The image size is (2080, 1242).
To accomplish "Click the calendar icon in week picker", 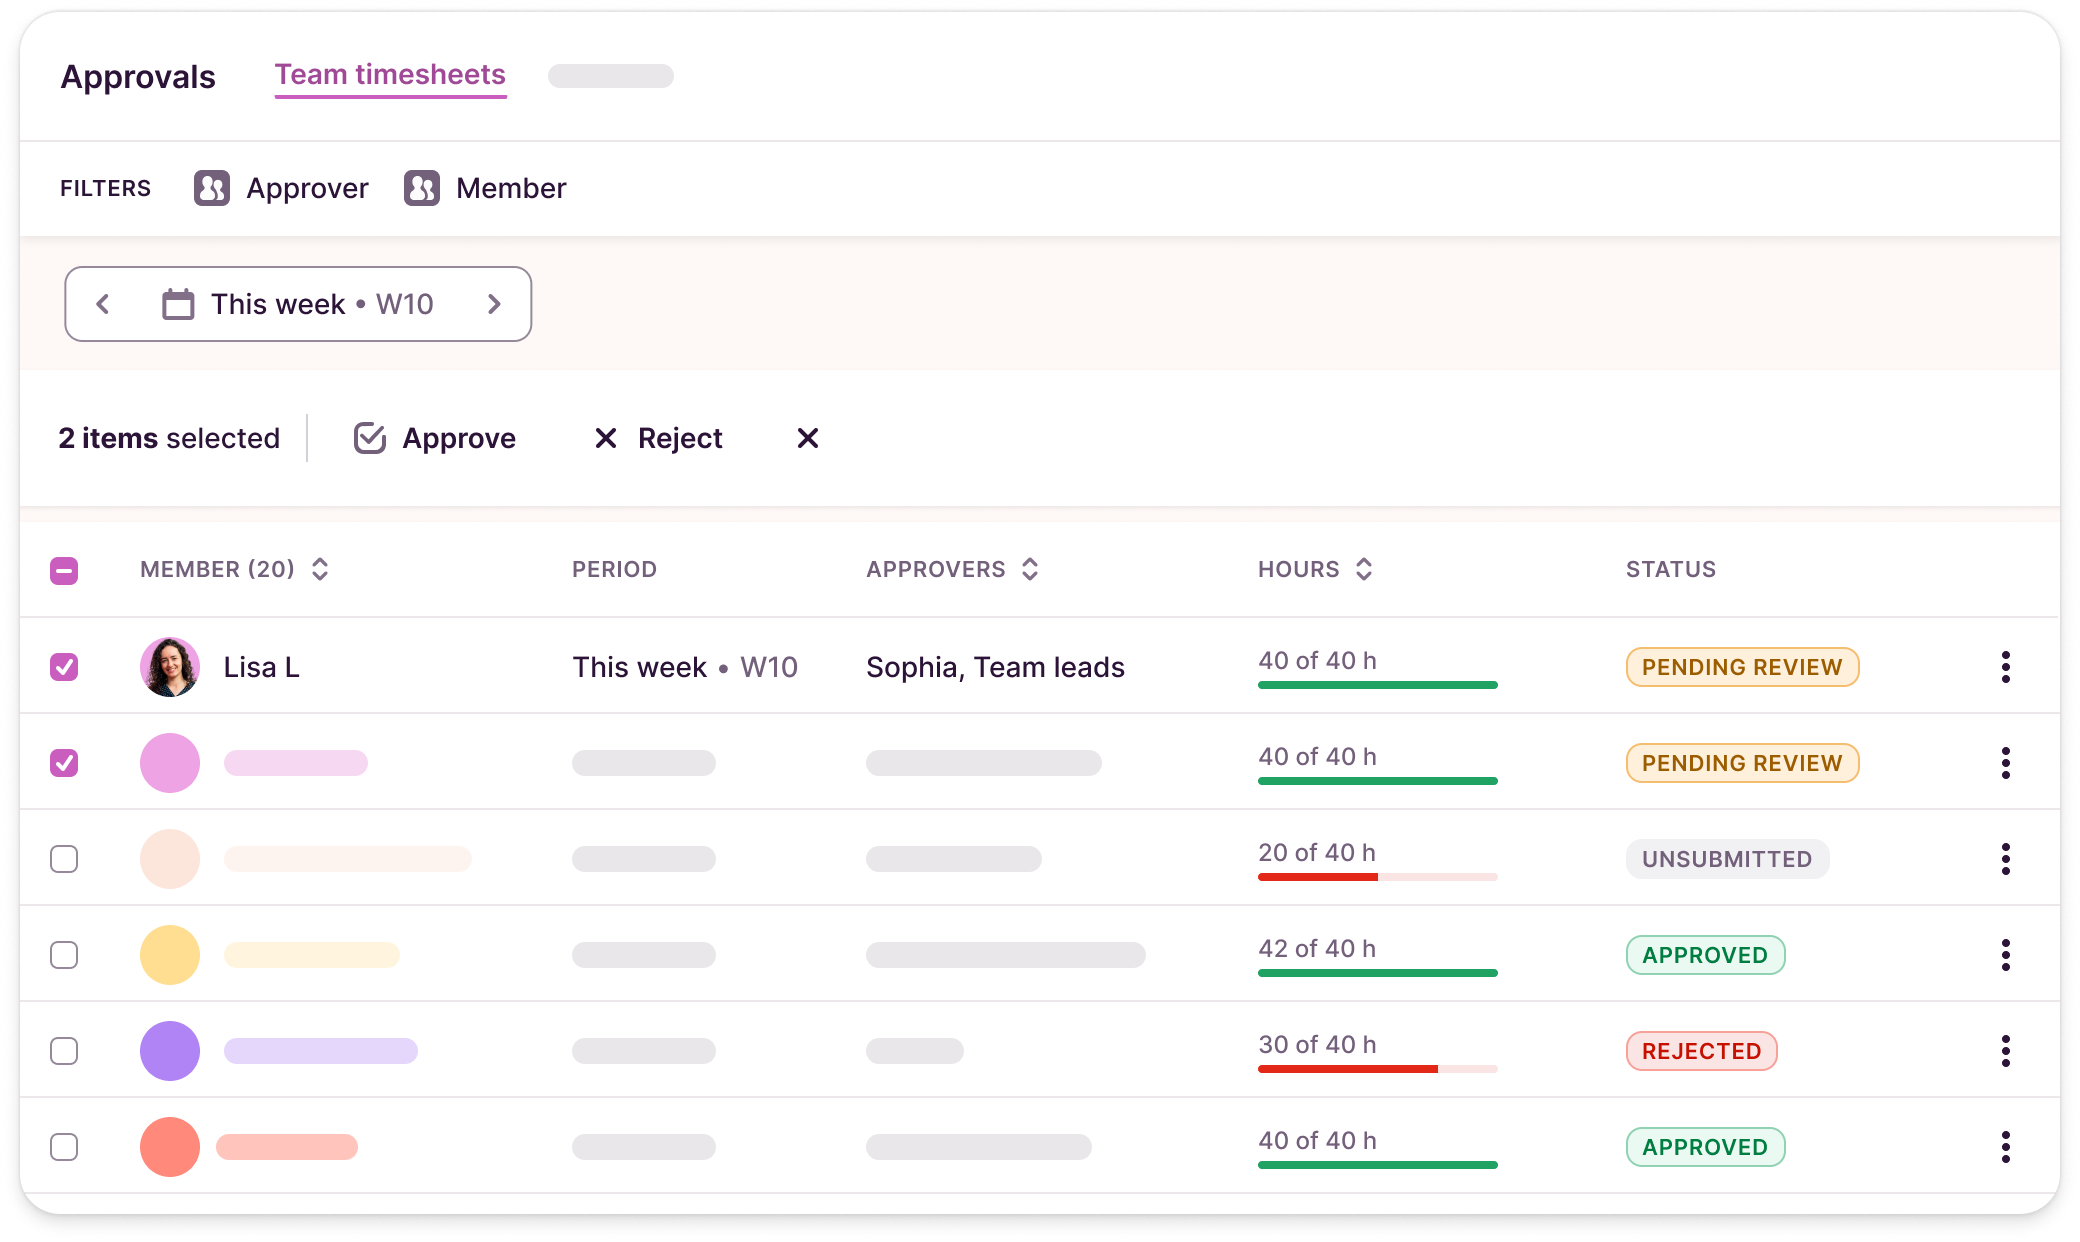I will [178, 304].
